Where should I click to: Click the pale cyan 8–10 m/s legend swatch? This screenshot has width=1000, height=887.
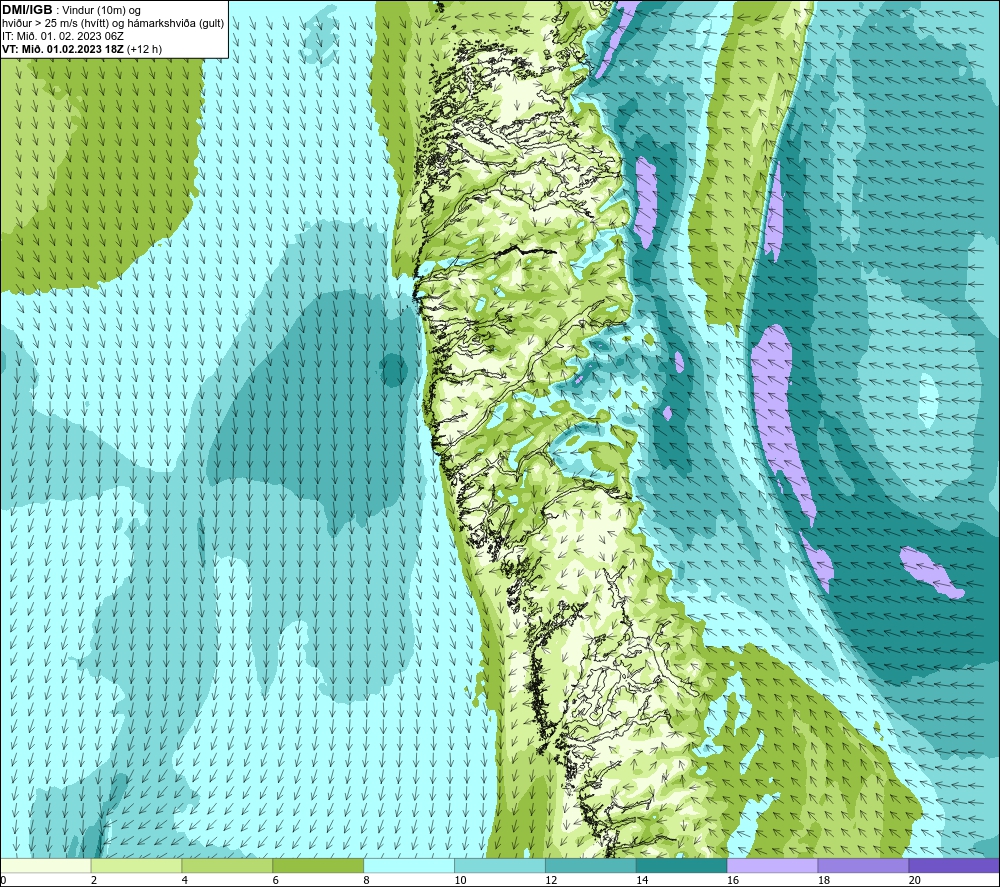[409, 866]
